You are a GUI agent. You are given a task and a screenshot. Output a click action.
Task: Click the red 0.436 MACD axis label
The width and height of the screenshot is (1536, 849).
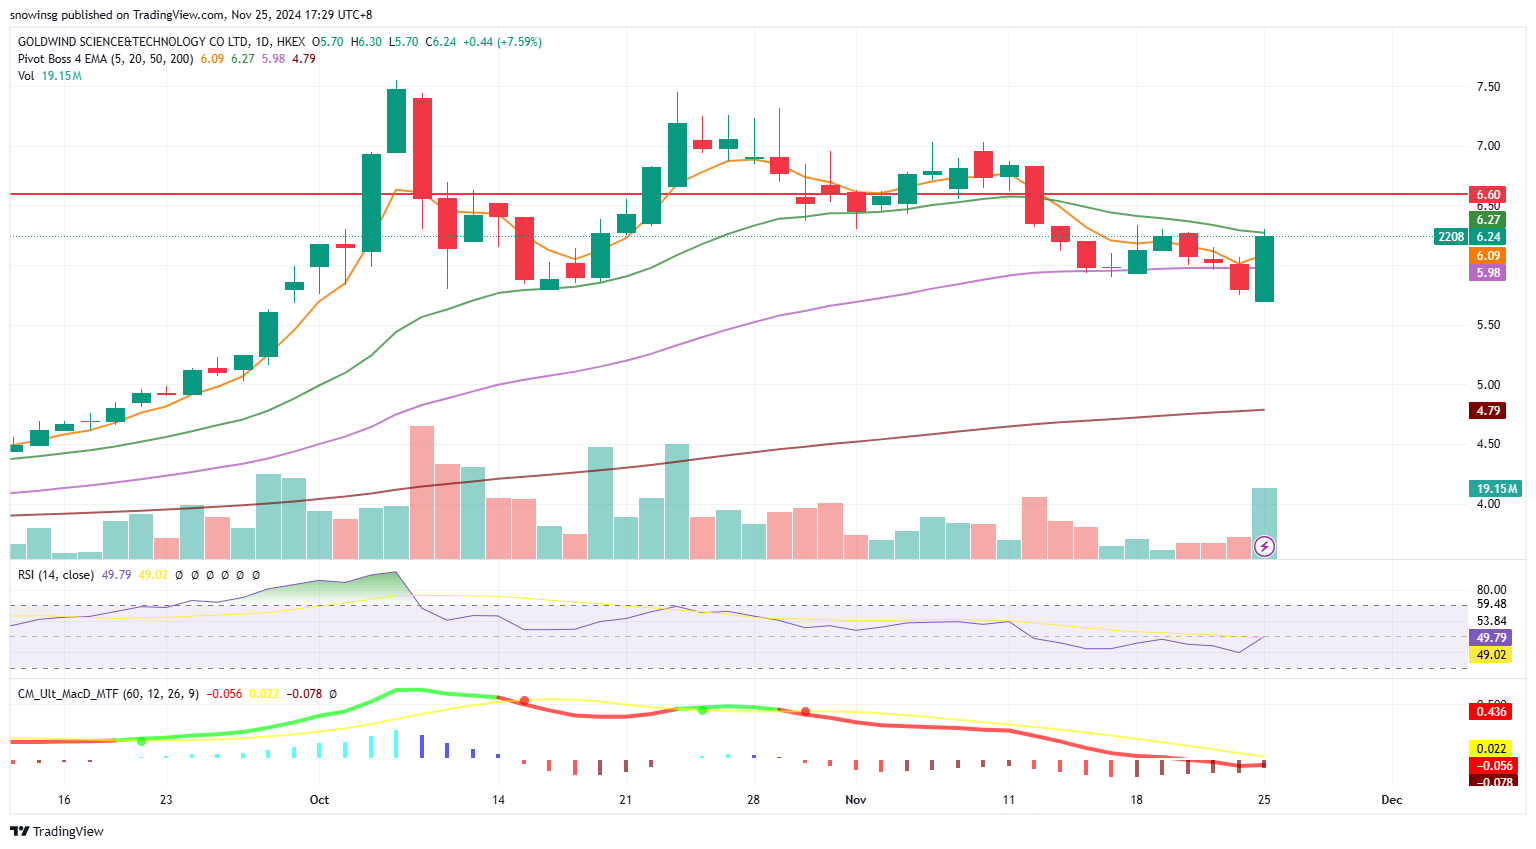1490,712
